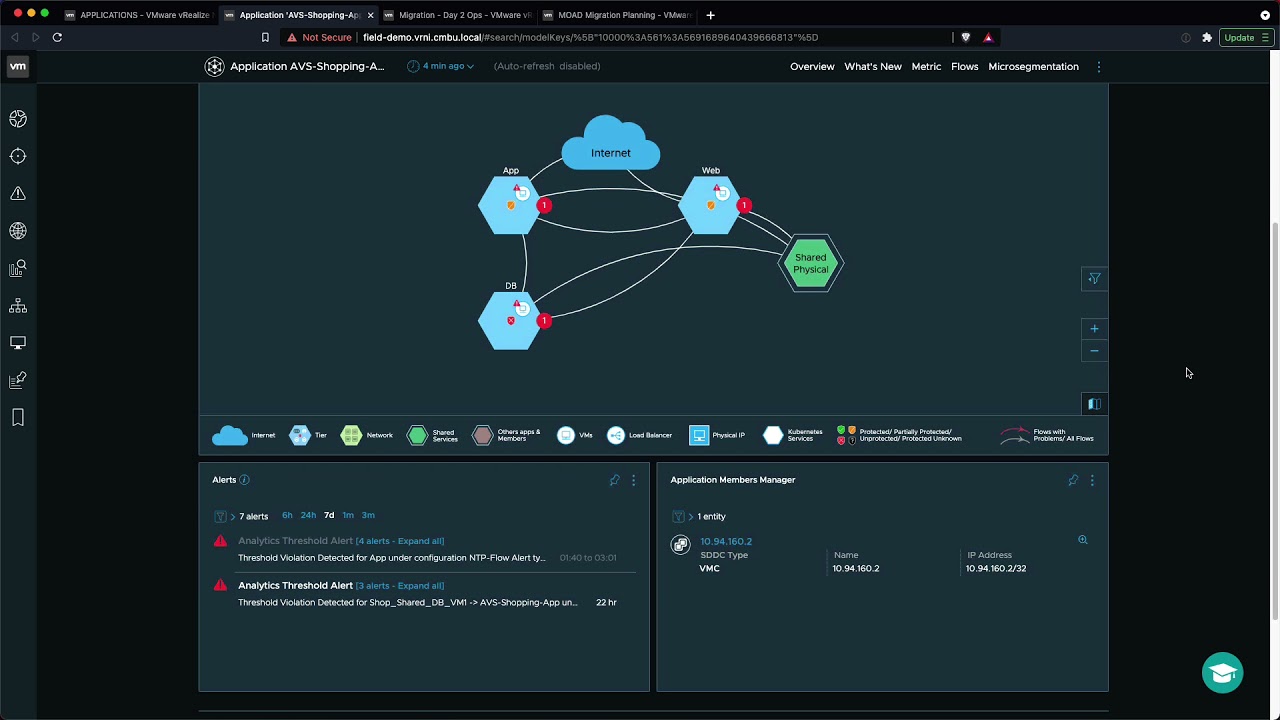Click the Alerts filter funnel icon
The width and height of the screenshot is (1280, 720).
(x=220, y=516)
